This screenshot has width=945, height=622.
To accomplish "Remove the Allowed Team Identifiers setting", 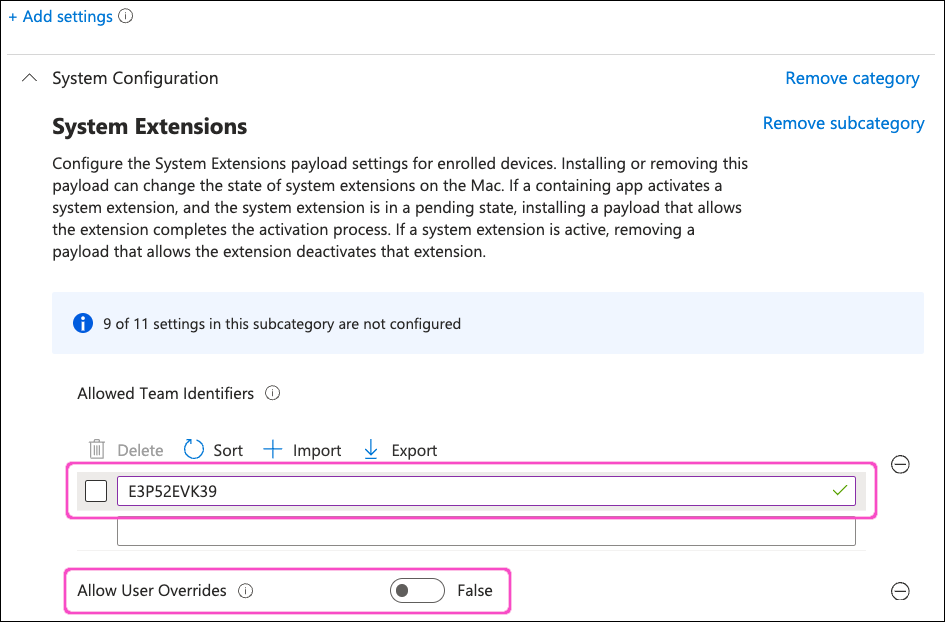I will point(900,464).
